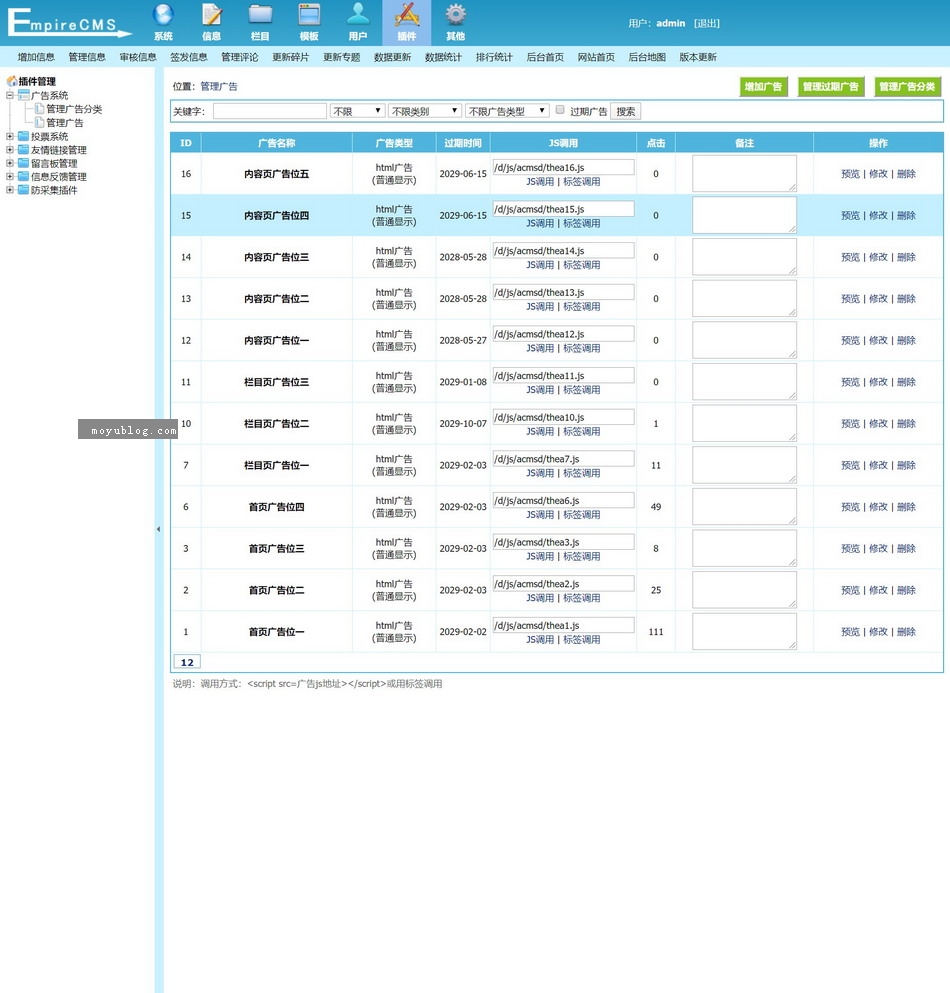
Task: Click the 管理过期广告 button
Action: coord(830,87)
